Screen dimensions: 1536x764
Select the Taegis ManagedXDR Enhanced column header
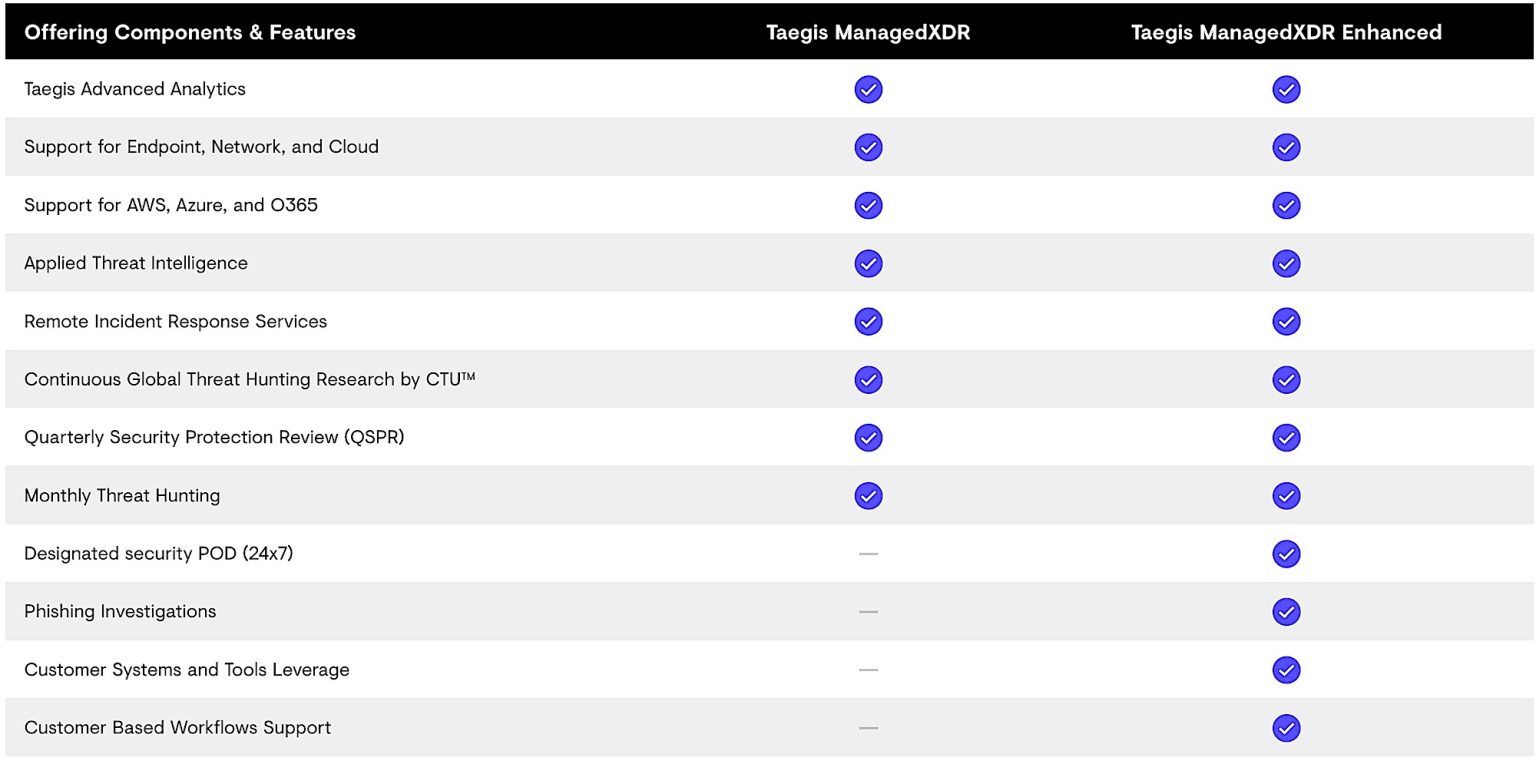pos(1286,31)
